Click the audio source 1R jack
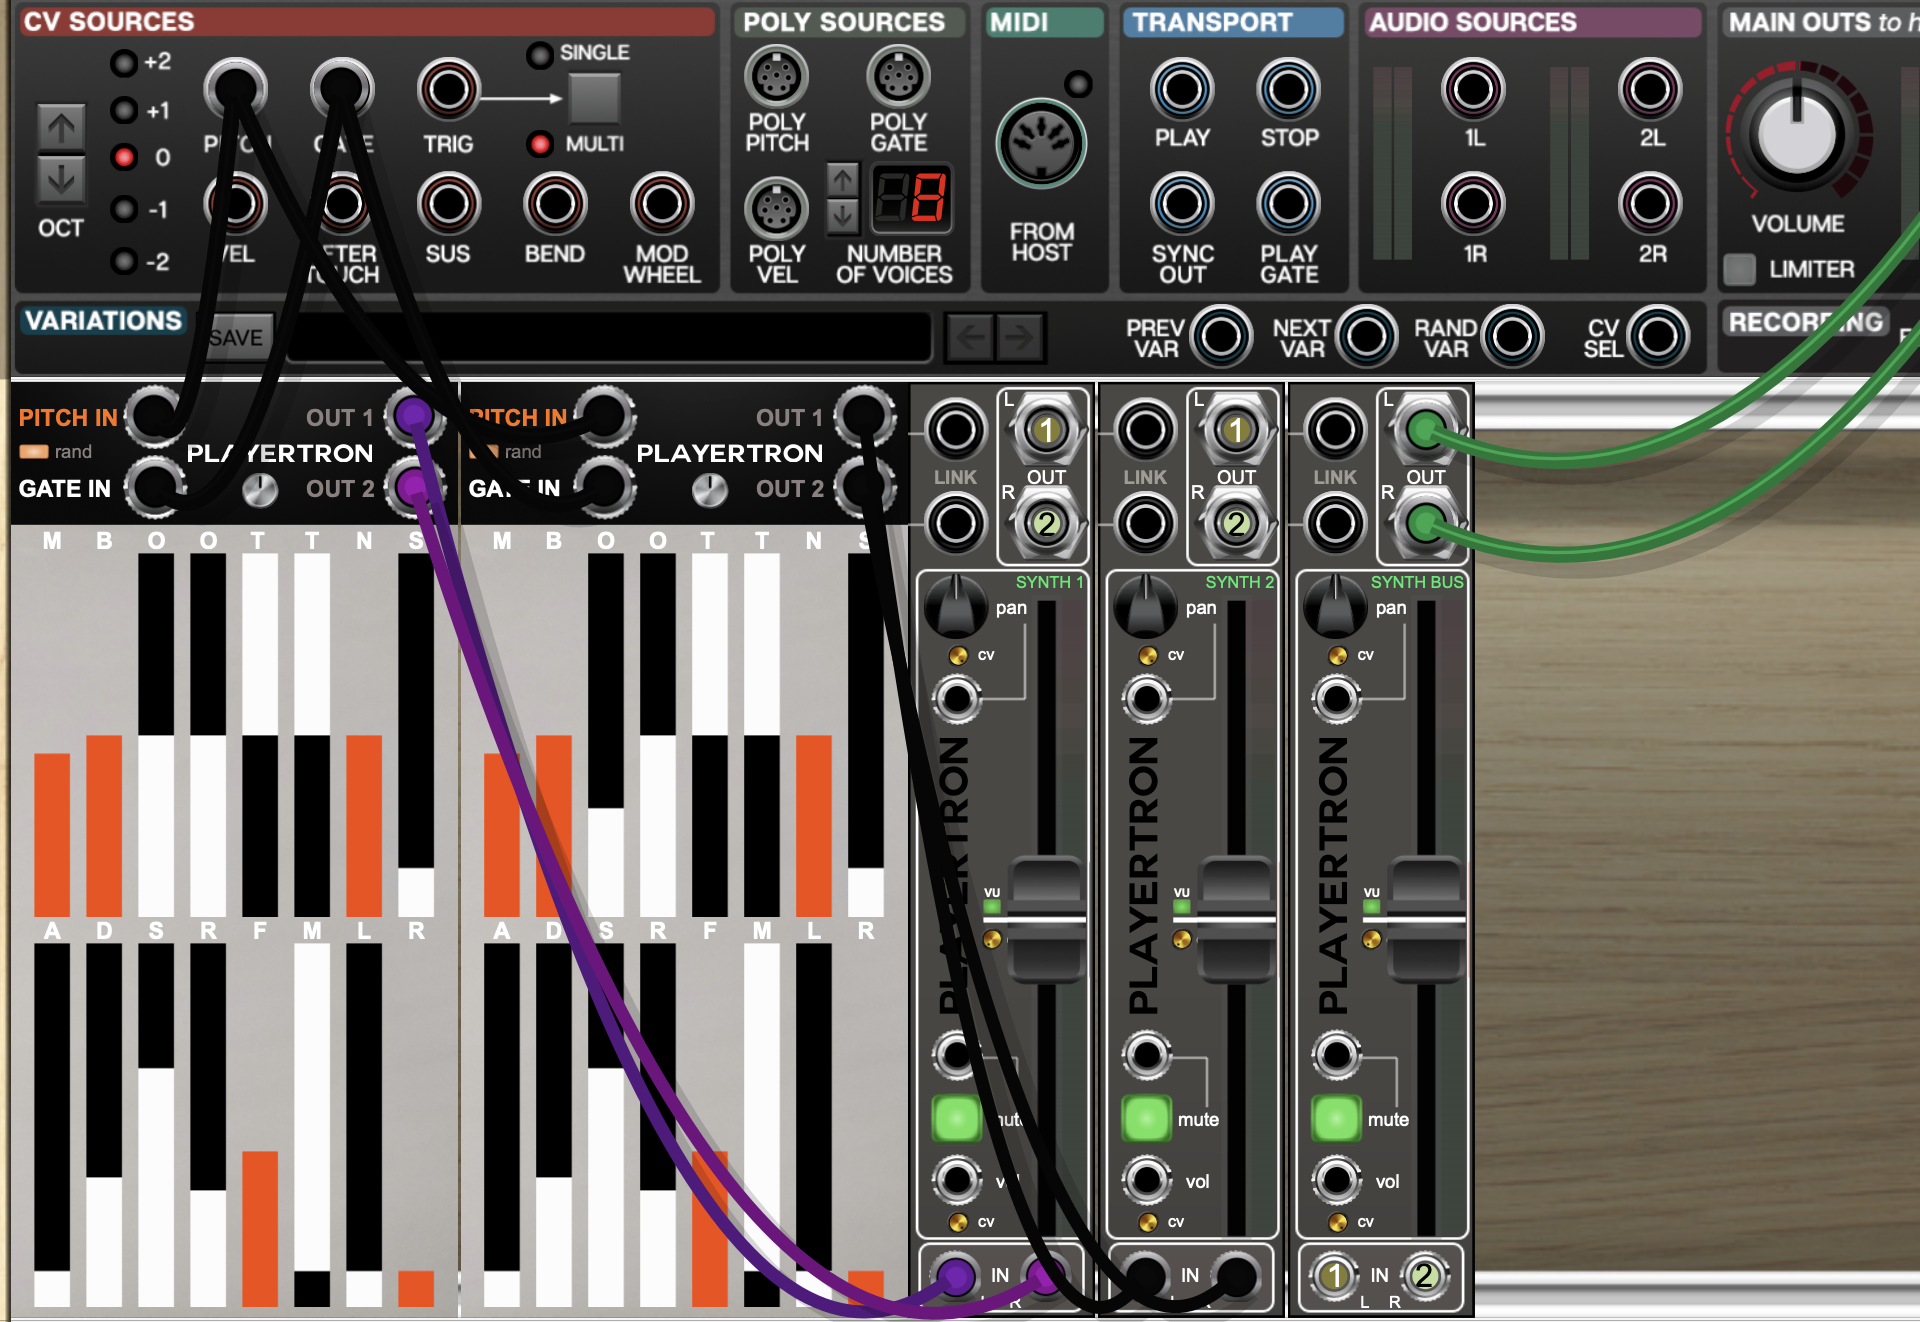The width and height of the screenshot is (1920, 1322). click(x=1473, y=204)
